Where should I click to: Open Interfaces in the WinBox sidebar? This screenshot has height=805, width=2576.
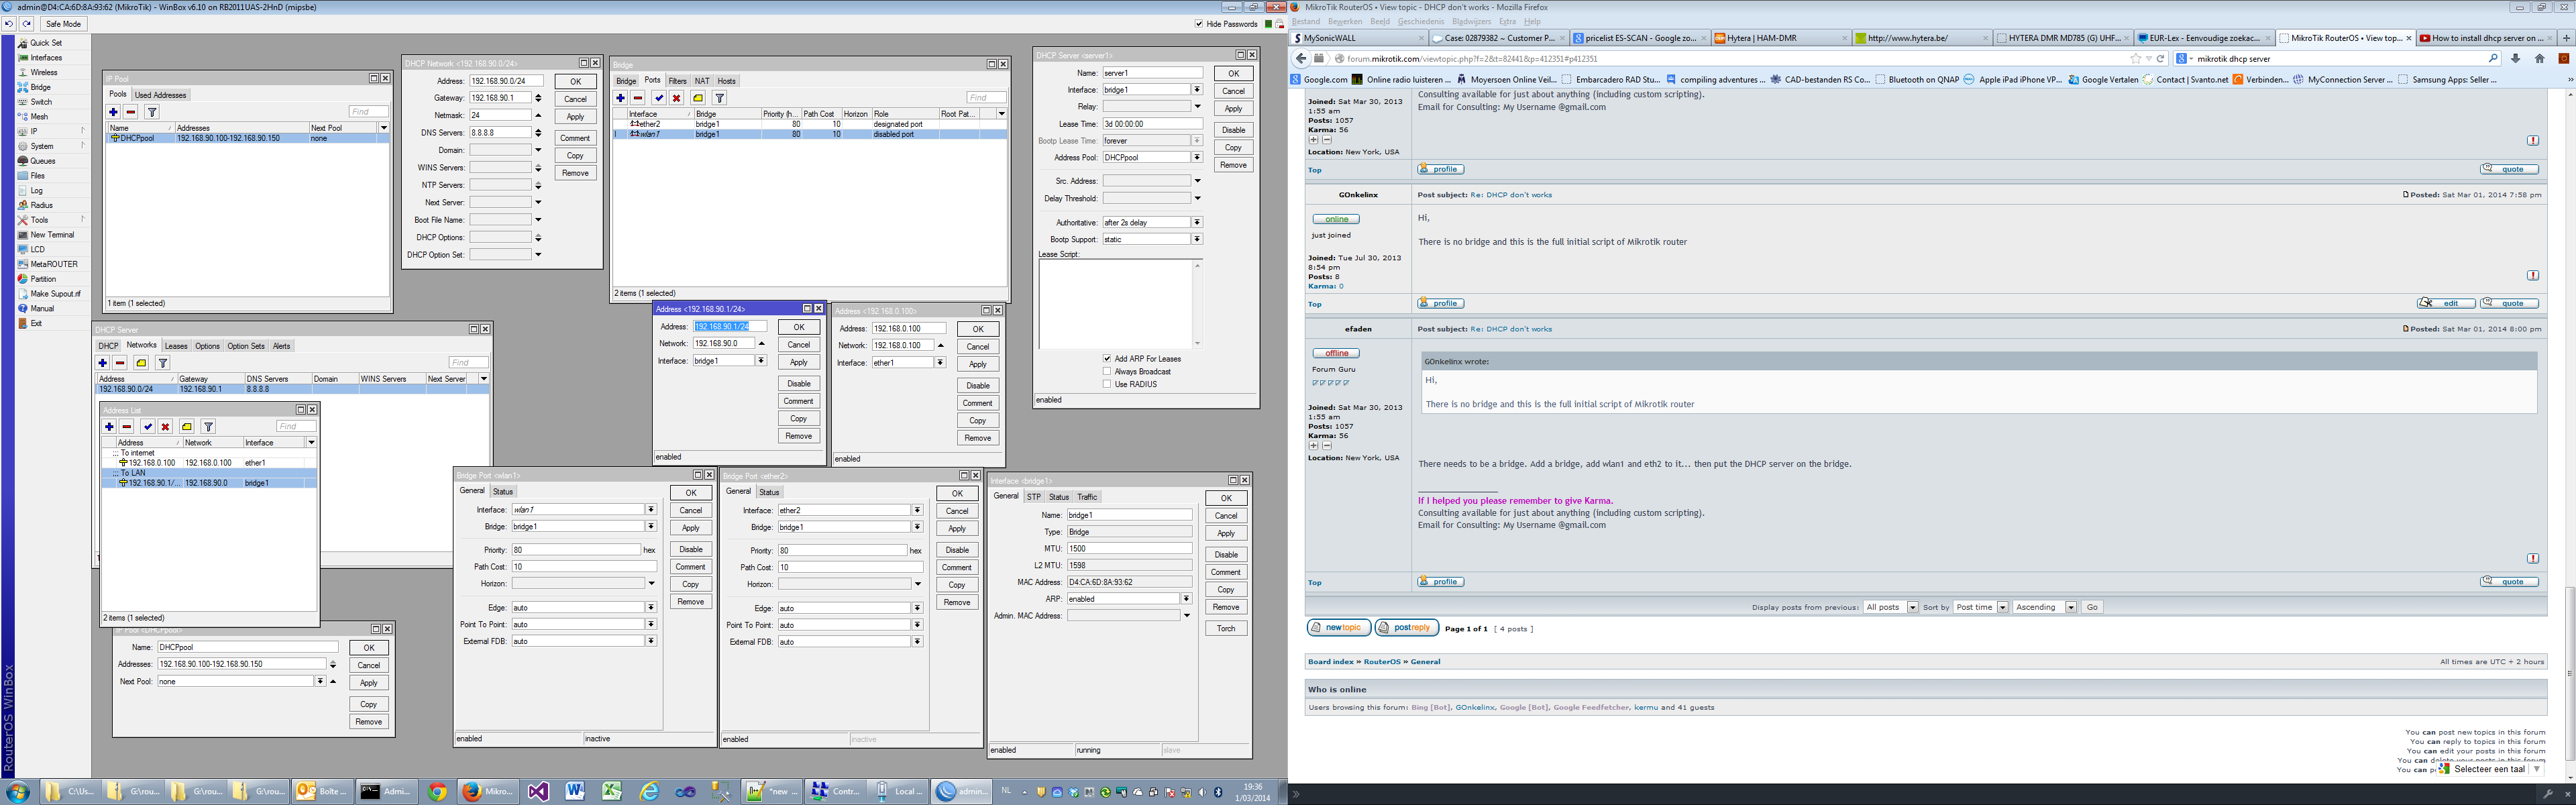(x=46, y=58)
